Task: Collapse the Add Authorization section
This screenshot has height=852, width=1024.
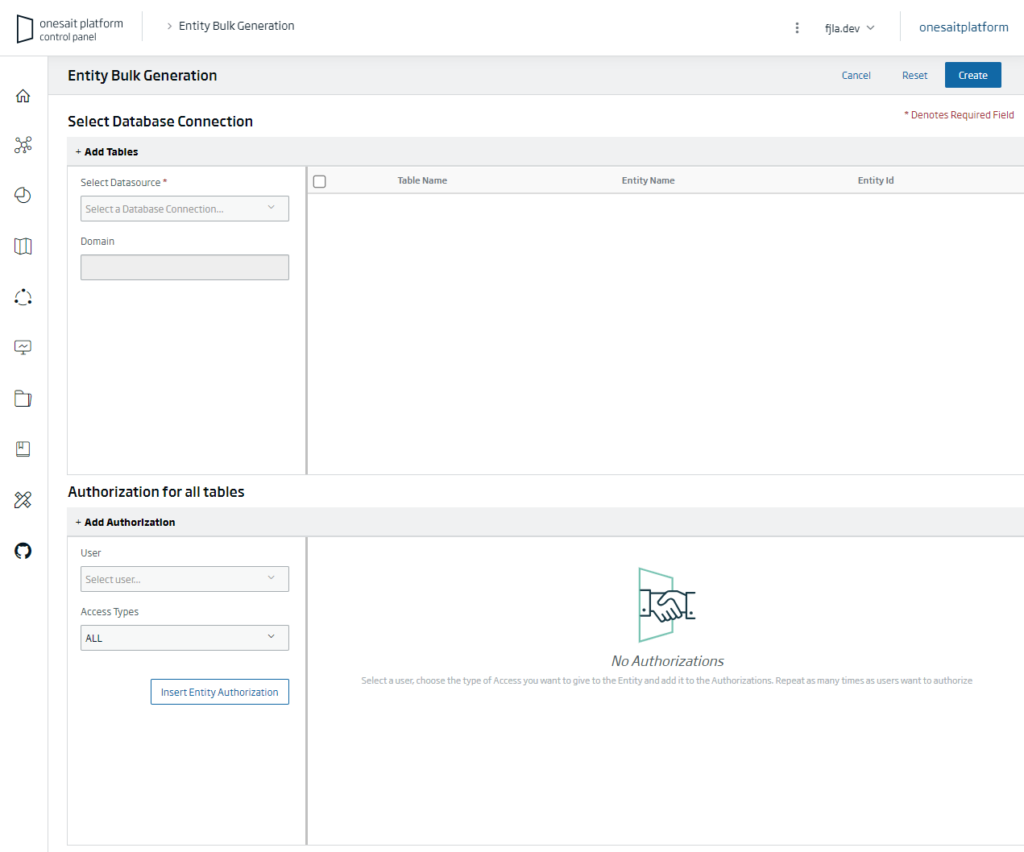Action: pos(125,522)
